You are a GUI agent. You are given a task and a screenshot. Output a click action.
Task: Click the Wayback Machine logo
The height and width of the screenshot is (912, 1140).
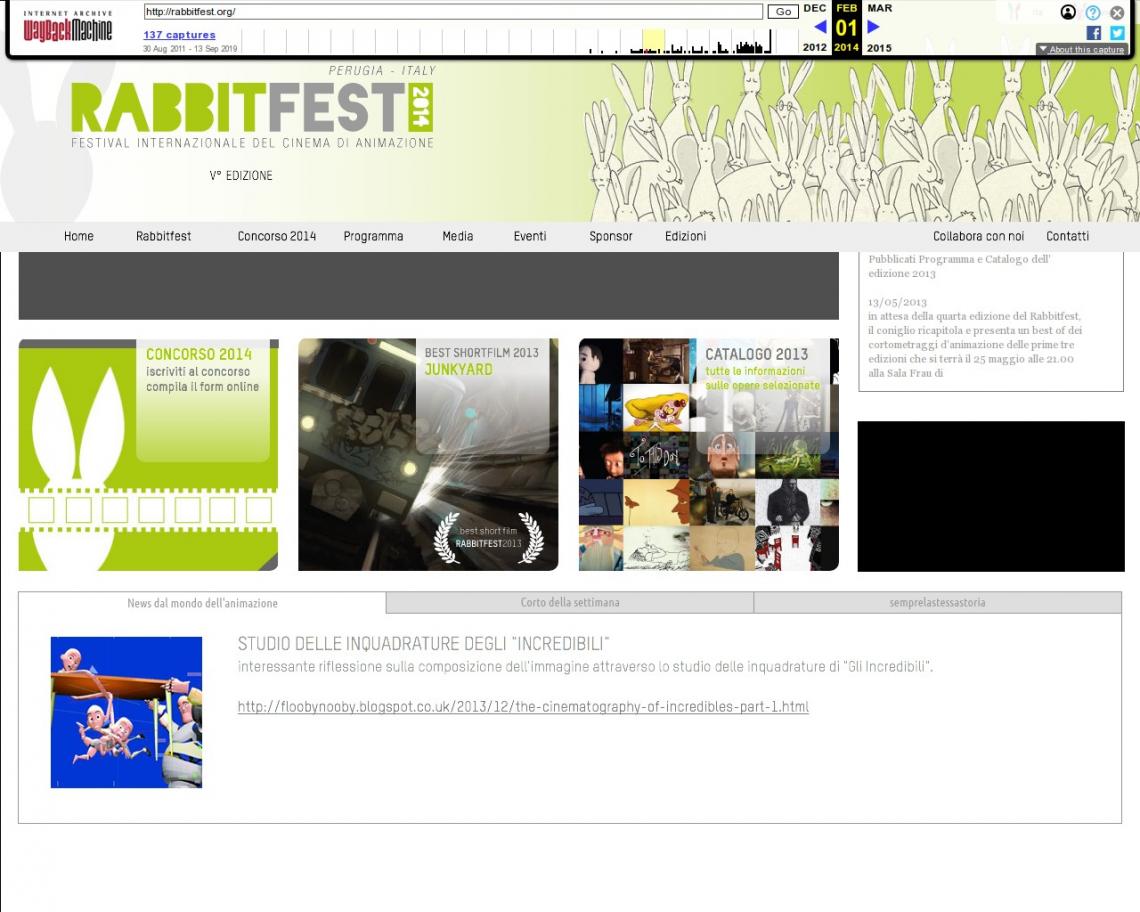(x=68, y=27)
